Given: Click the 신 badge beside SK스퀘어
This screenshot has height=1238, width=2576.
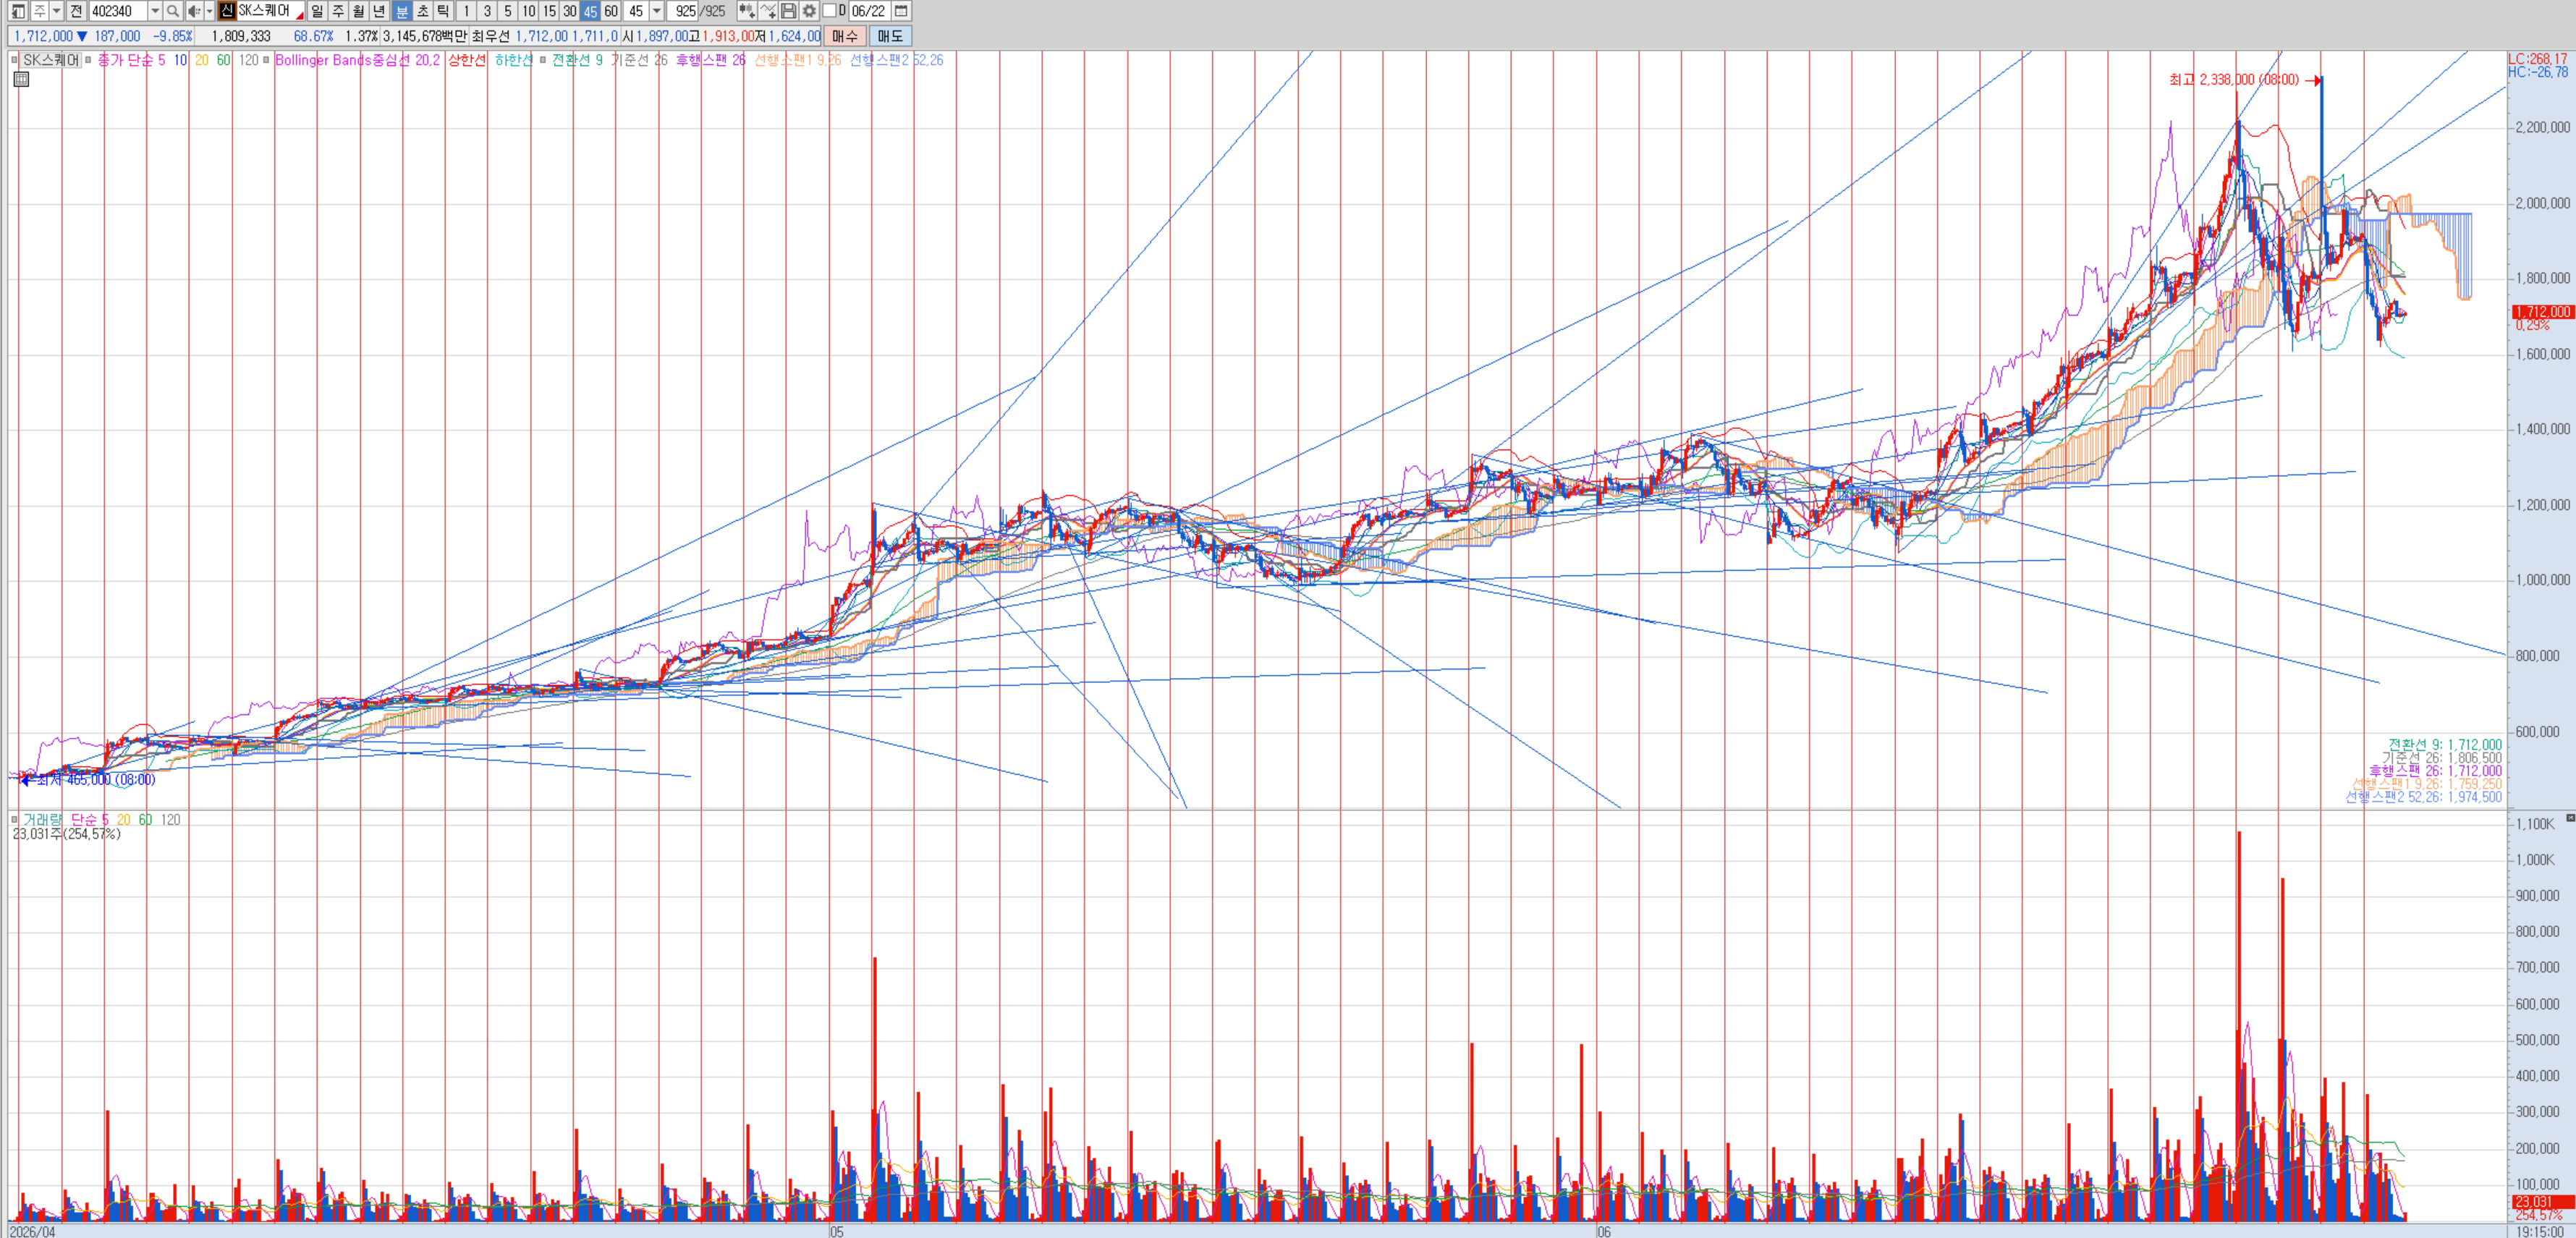Looking at the screenshot, I should coord(227,11).
